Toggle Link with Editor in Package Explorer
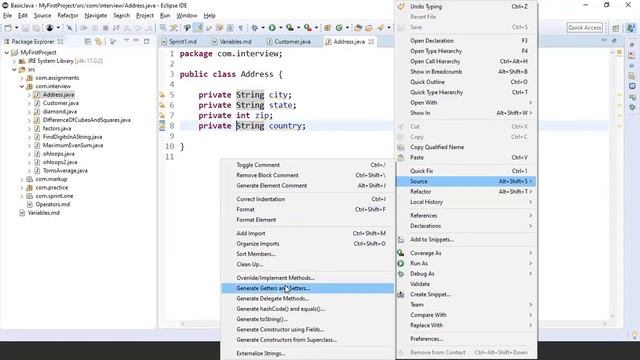 [98, 41]
